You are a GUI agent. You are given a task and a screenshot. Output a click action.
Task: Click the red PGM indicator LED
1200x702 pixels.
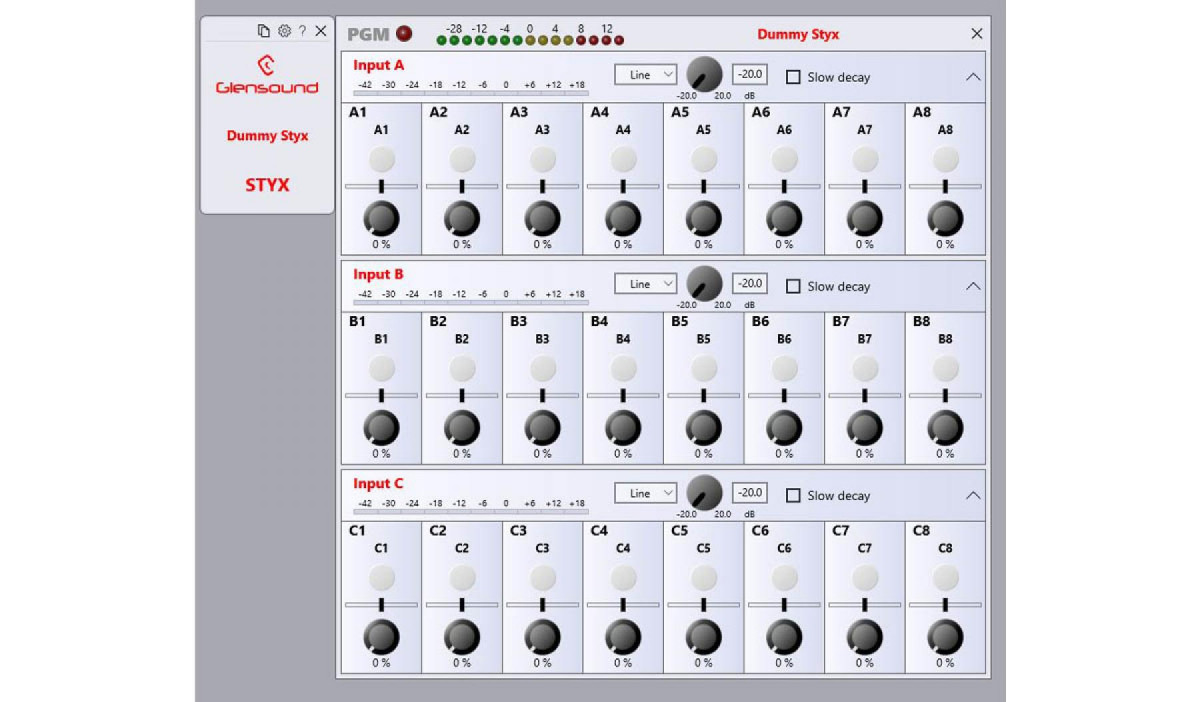point(404,34)
